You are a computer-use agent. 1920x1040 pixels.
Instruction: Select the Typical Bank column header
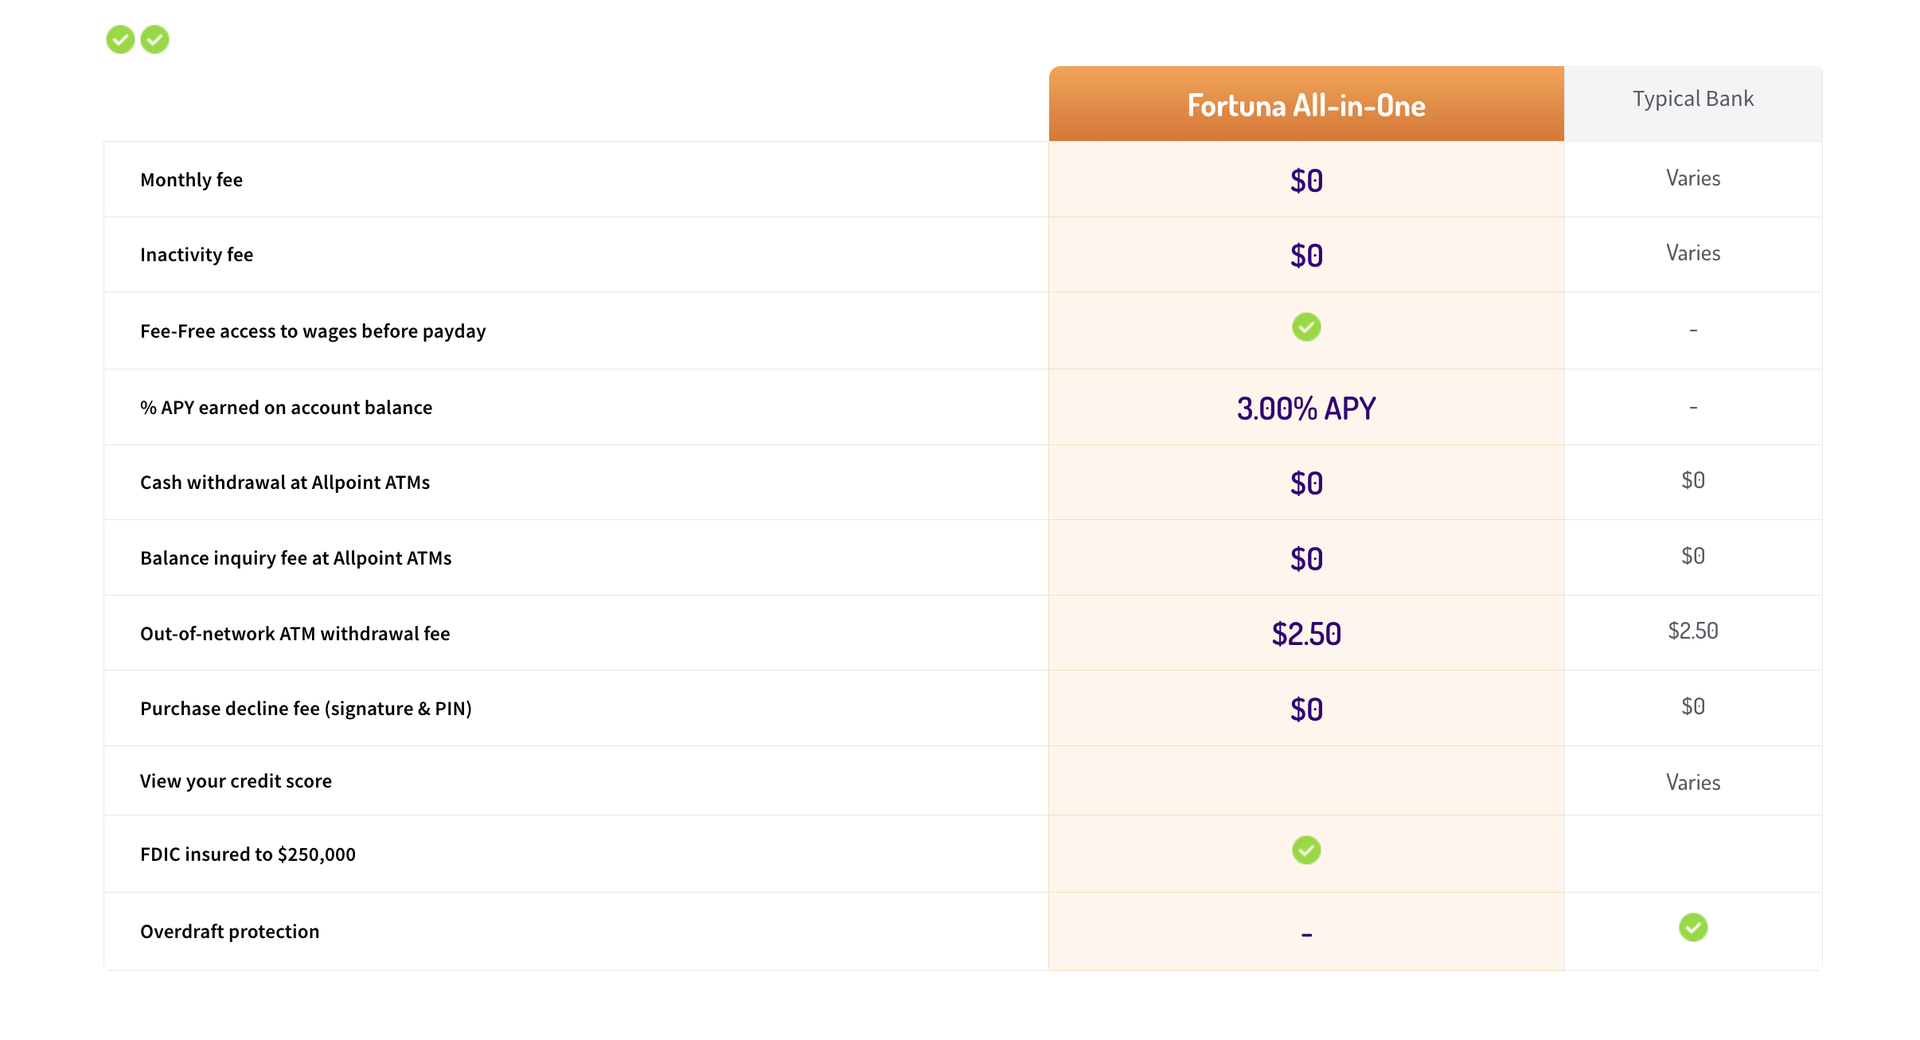tap(1693, 99)
